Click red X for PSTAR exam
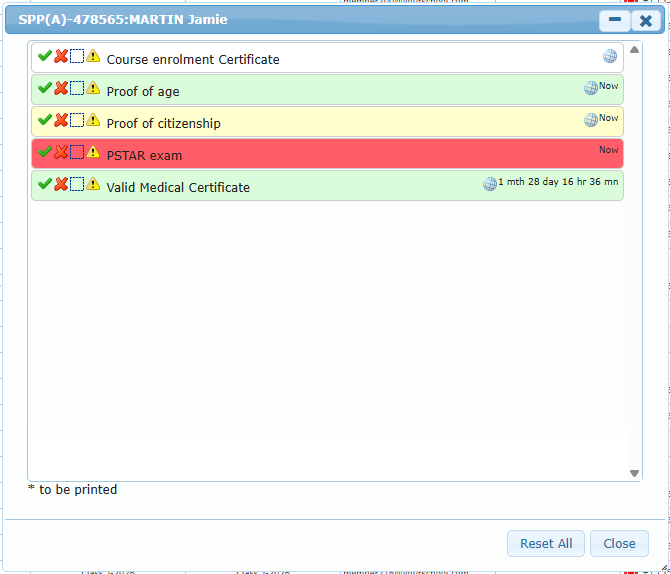Image resolution: width=670 pixels, height=574 pixels. coord(61,152)
